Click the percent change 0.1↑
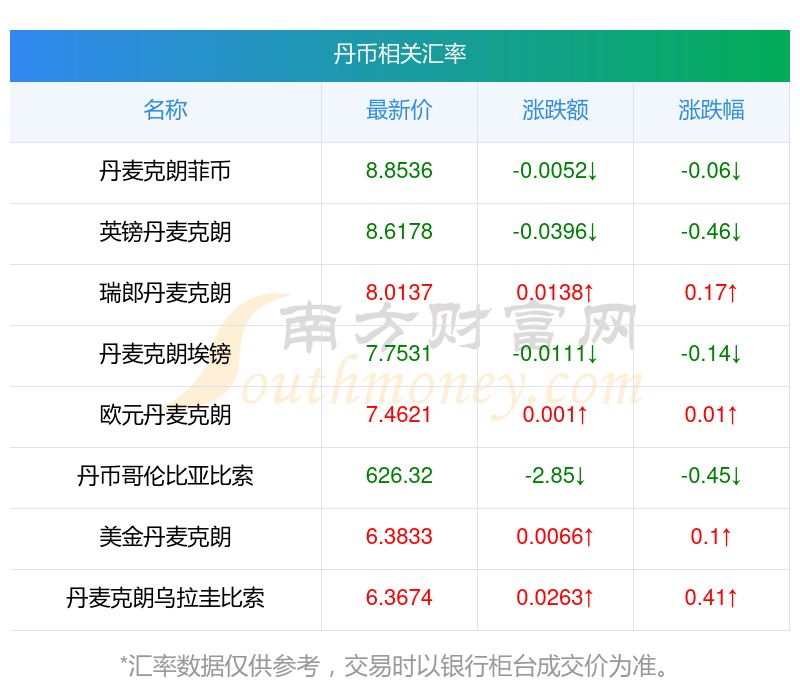 click(711, 537)
